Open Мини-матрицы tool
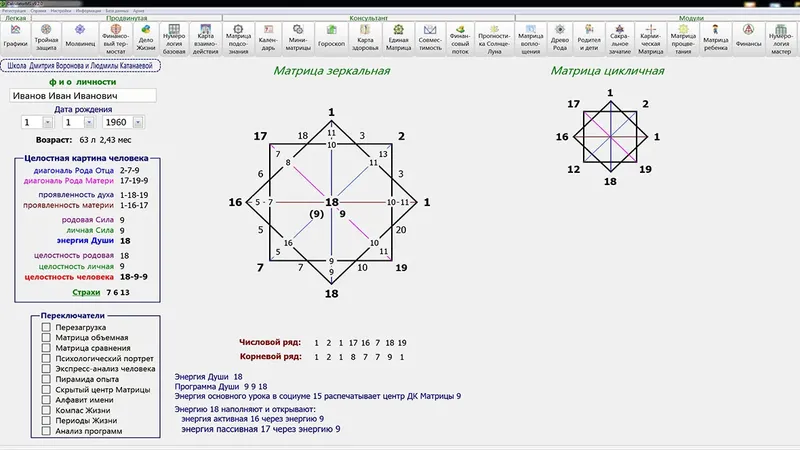Viewport: 800px width, 450px height. pyautogui.click(x=298, y=39)
